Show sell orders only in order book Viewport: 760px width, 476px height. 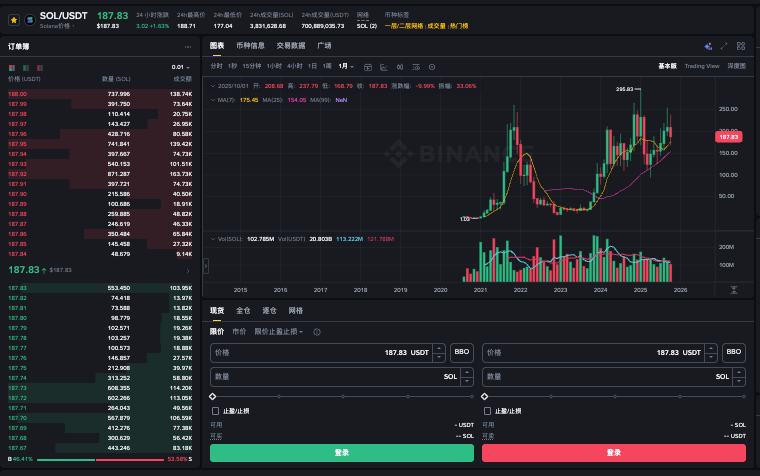click(x=40, y=67)
